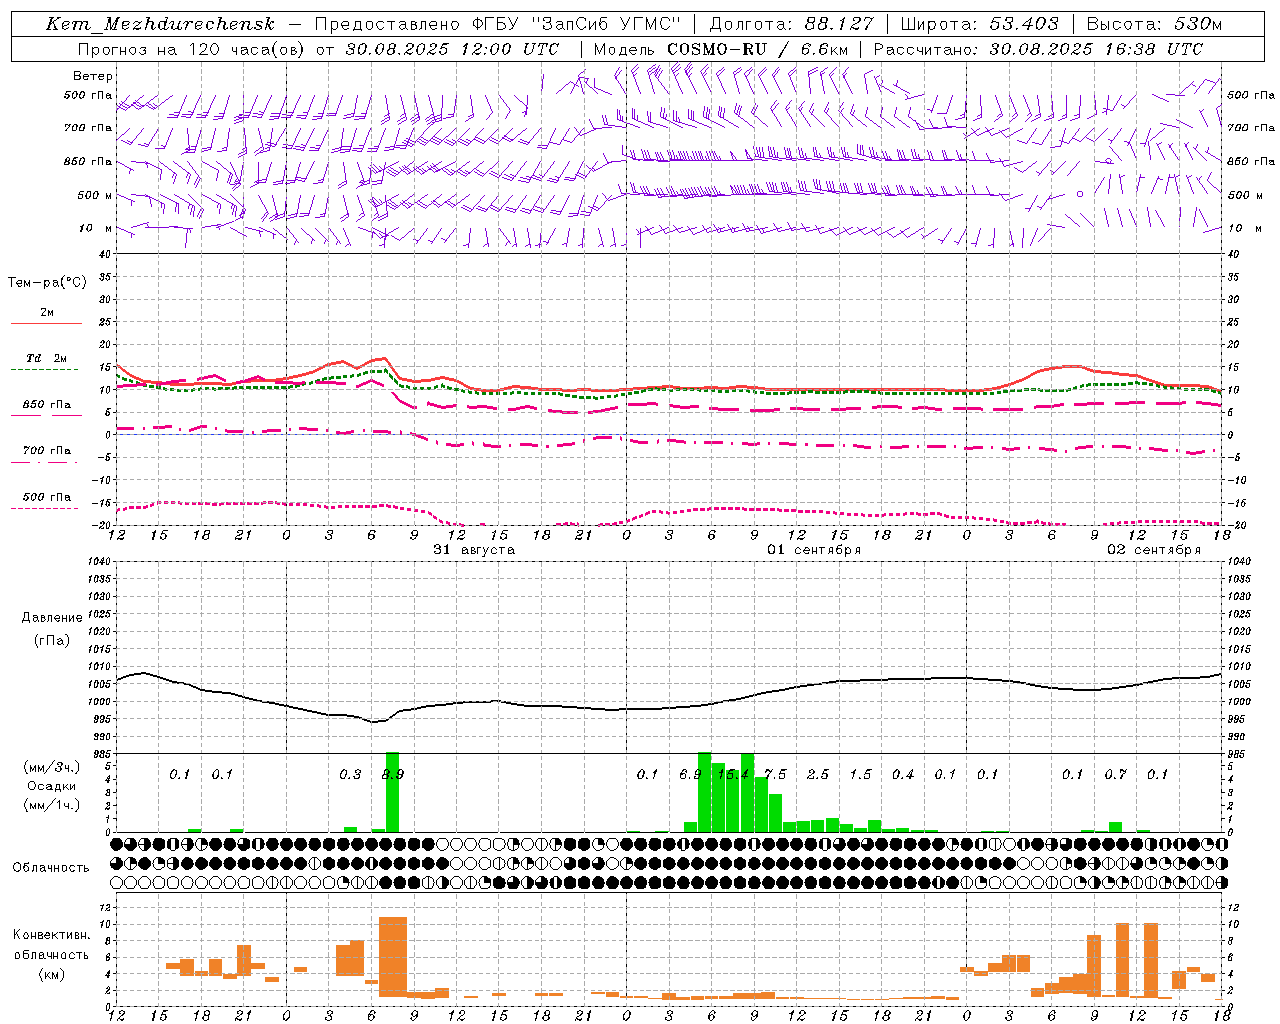Screen dimensions: 1280x1024
Task: Click the 'Модель COSMO-RU / 6.6км' label
Action: (721, 49)
